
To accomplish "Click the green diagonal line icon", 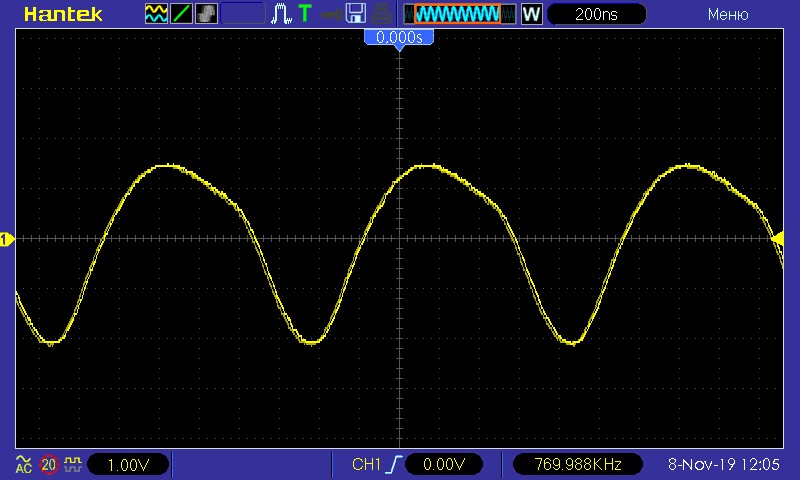I will [181, 14].
